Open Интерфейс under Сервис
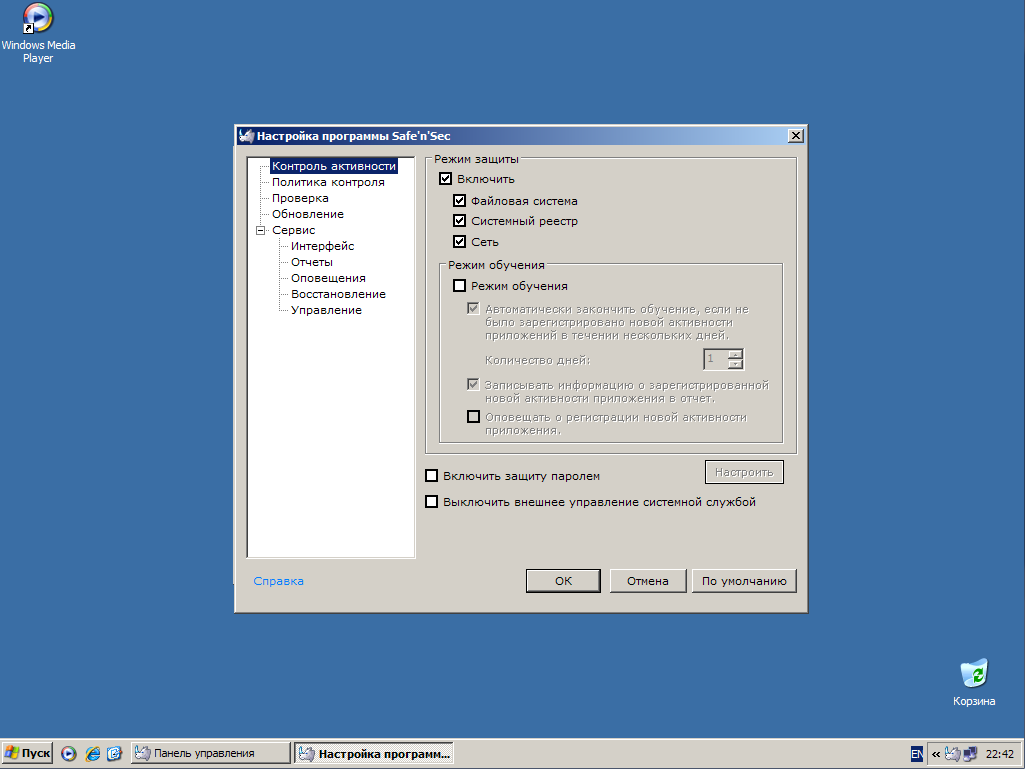Viewport: 1025px width, 769px height. 322,246
